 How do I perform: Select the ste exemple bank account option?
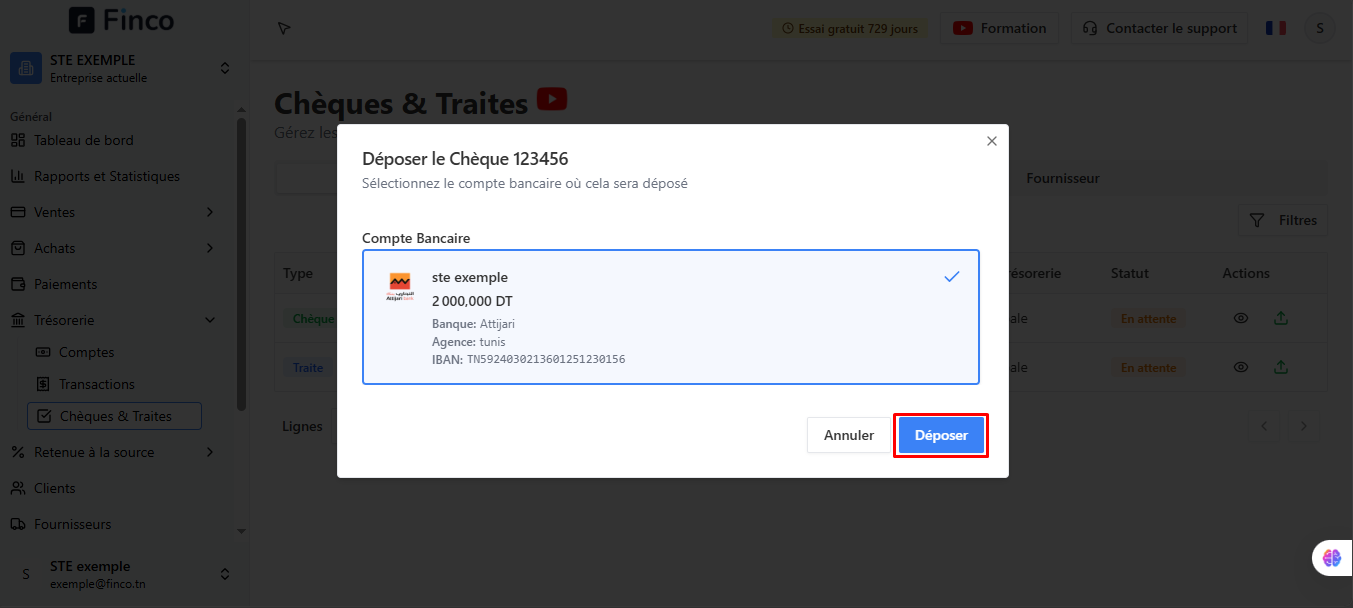(x=671, y=317)
